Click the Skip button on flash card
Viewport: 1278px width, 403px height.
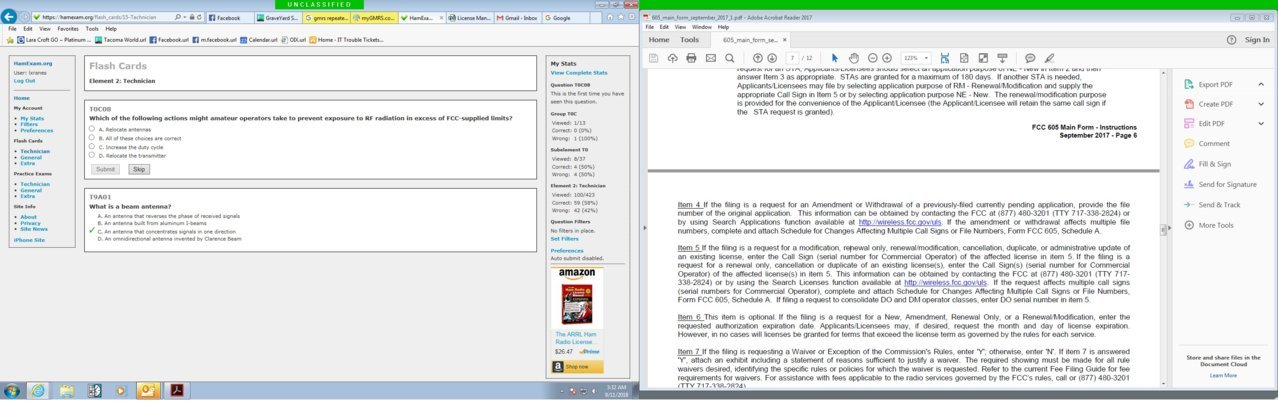[139, 170]
